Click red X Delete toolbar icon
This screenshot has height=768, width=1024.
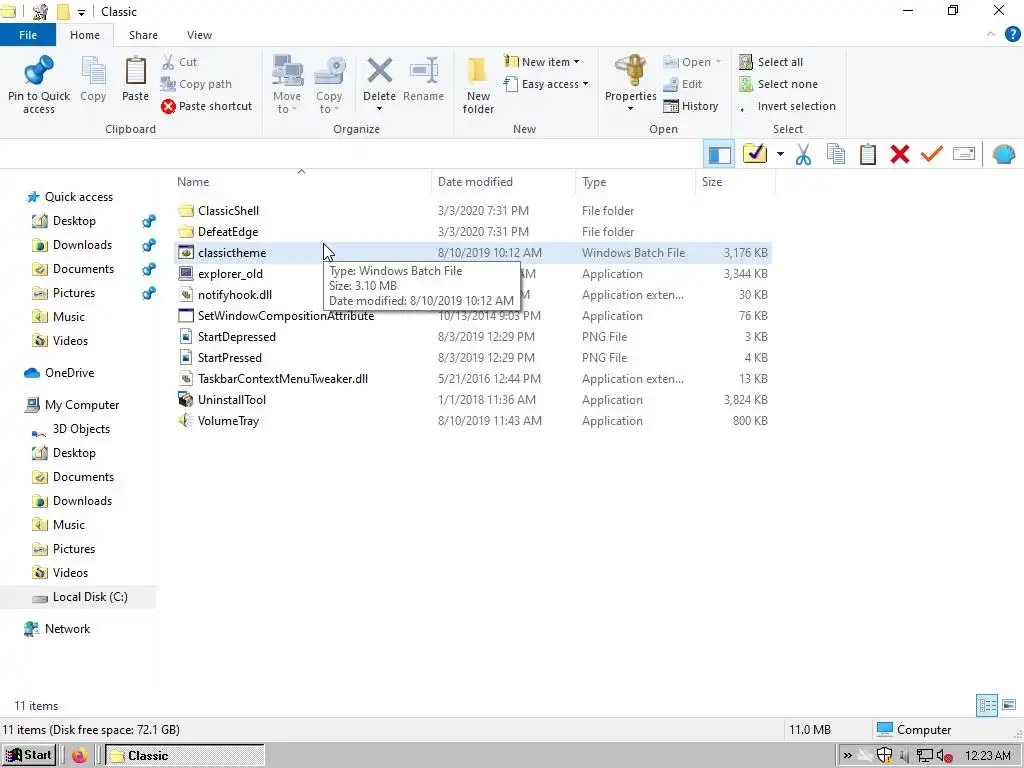900,155
